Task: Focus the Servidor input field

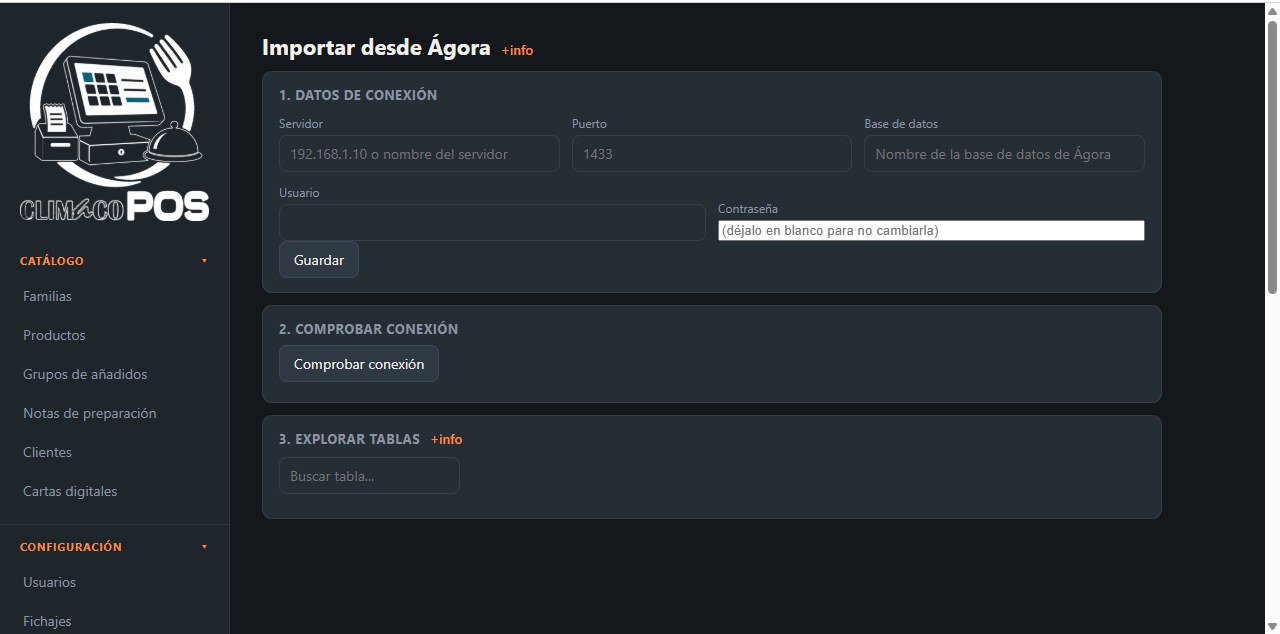Action: click(x=419, y=154)
